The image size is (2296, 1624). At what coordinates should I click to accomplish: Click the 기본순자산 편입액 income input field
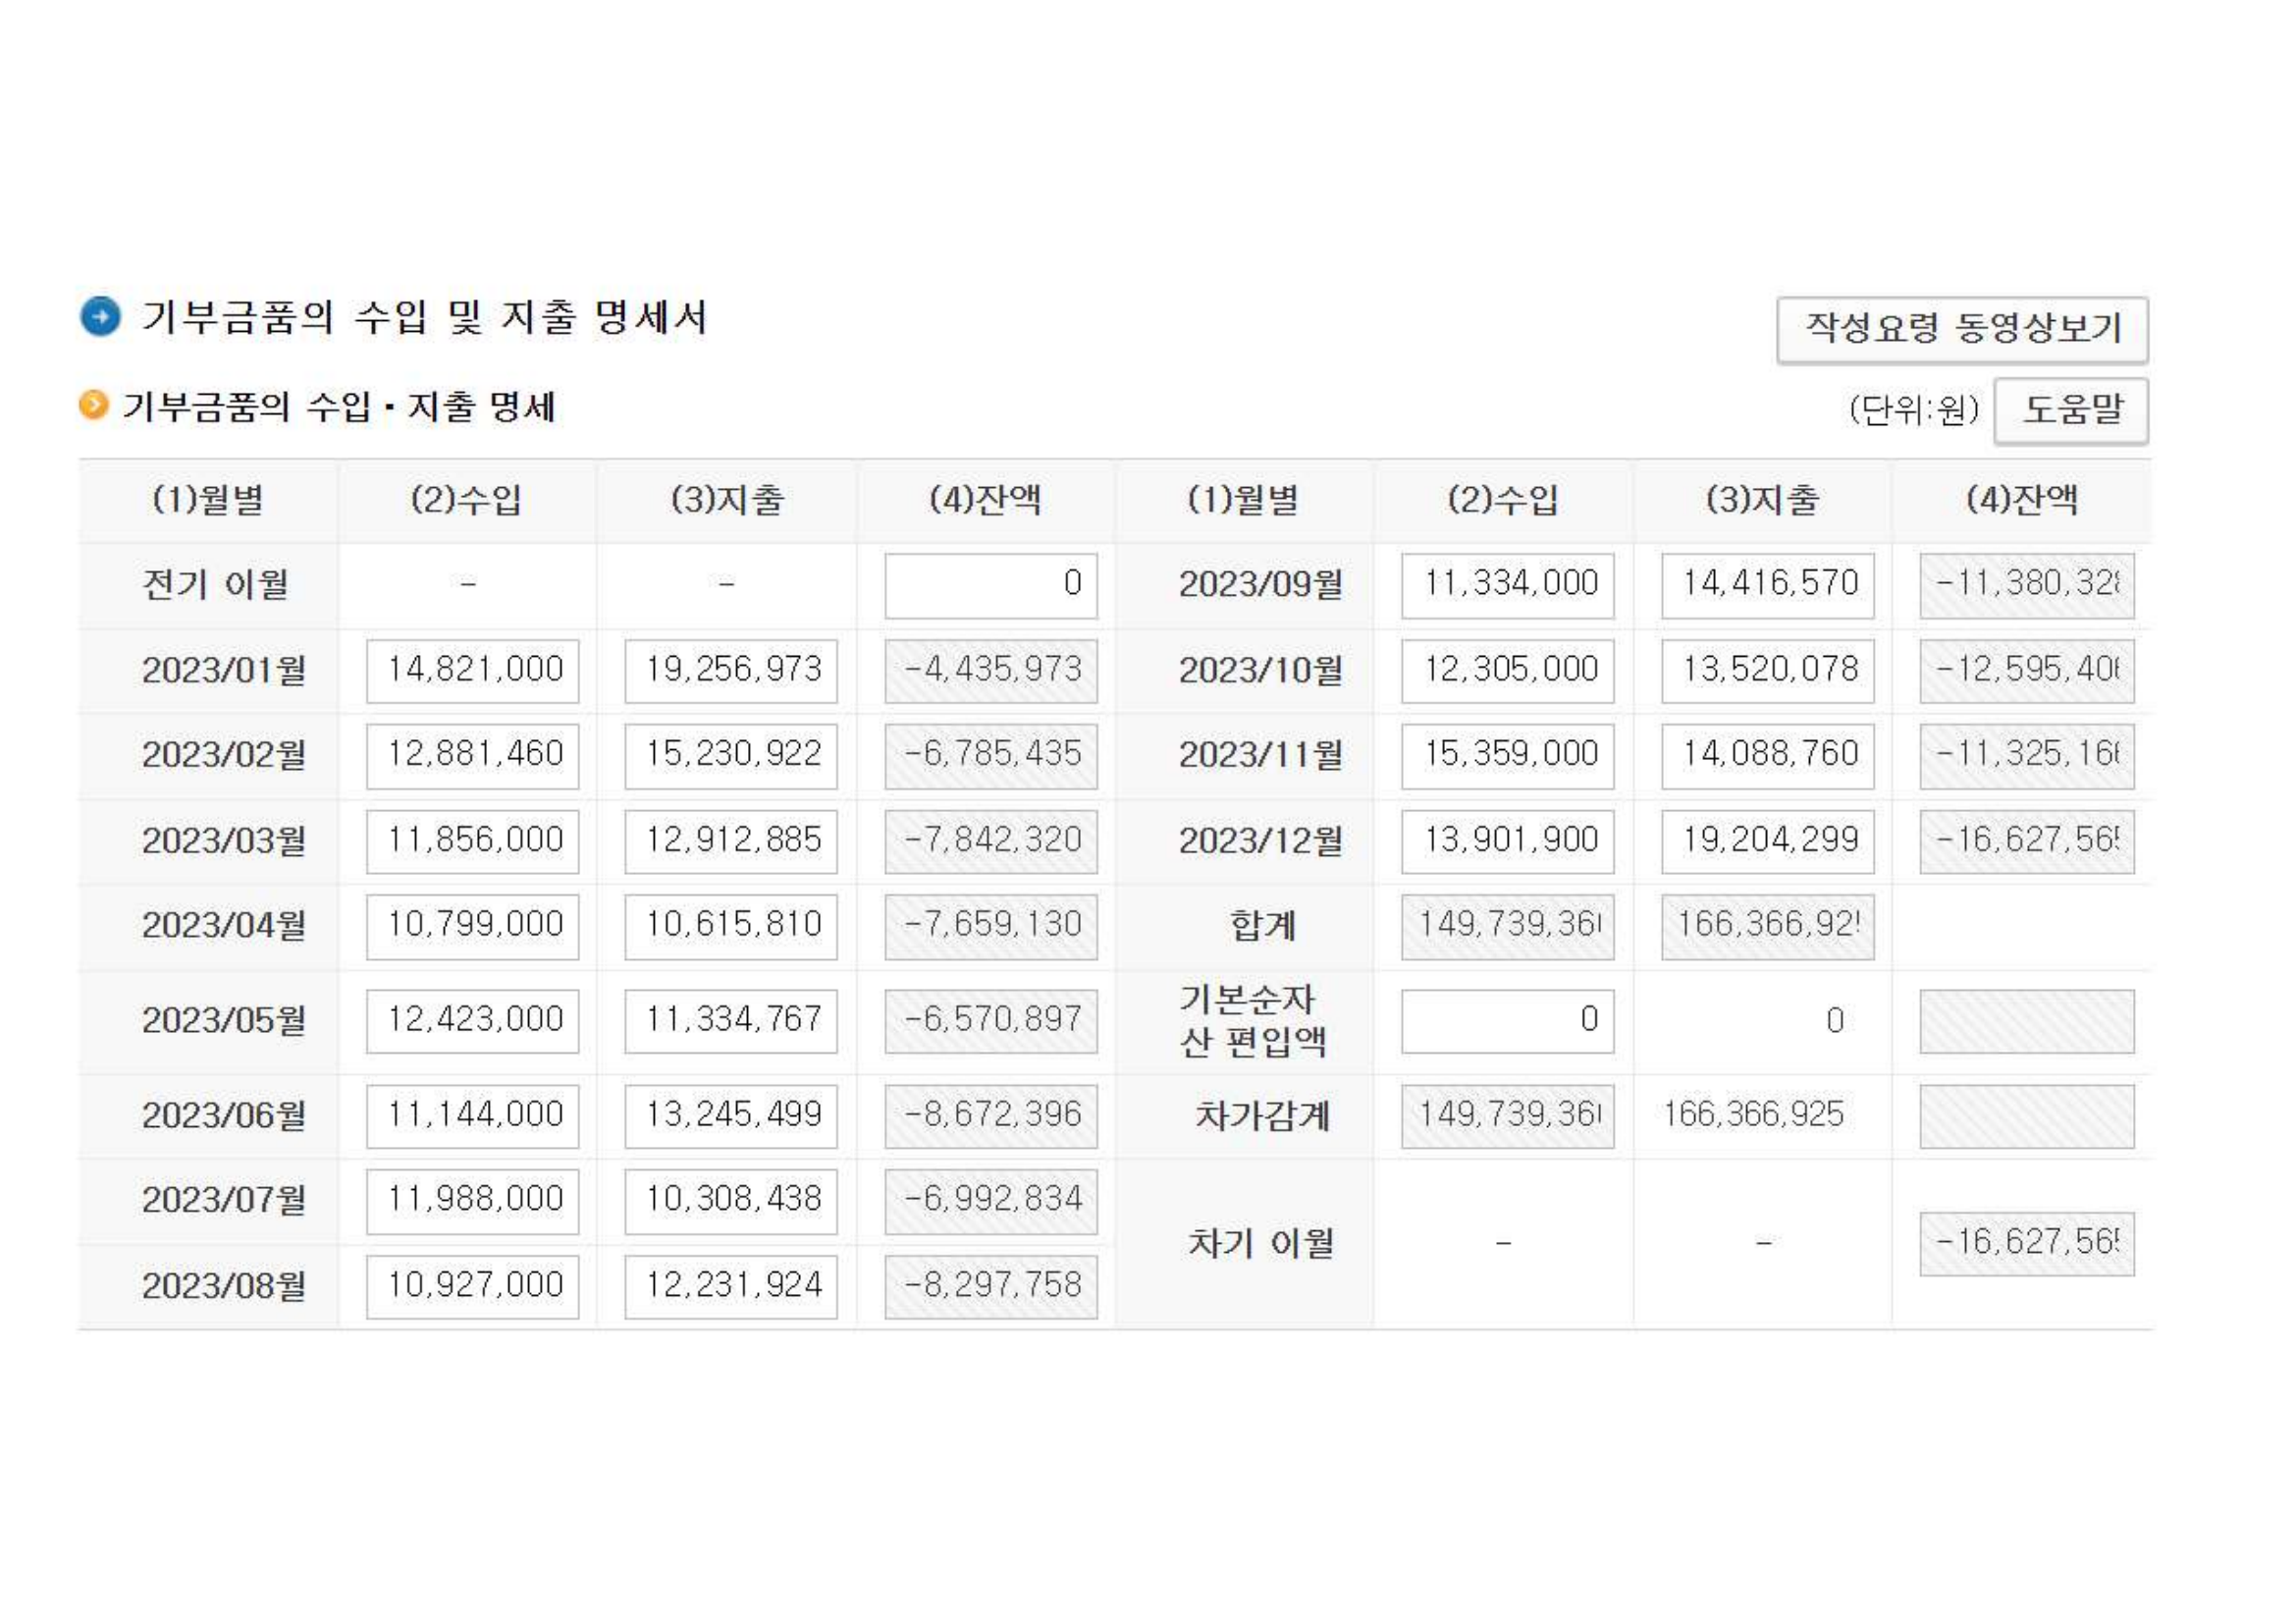(x=1507, y=1021)
